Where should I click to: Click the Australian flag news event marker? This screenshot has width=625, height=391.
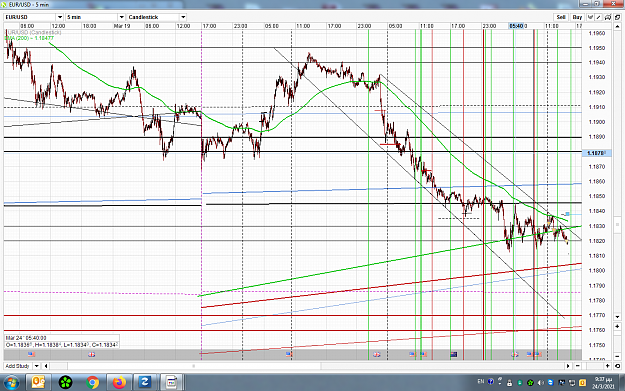(x=454, y=354)
